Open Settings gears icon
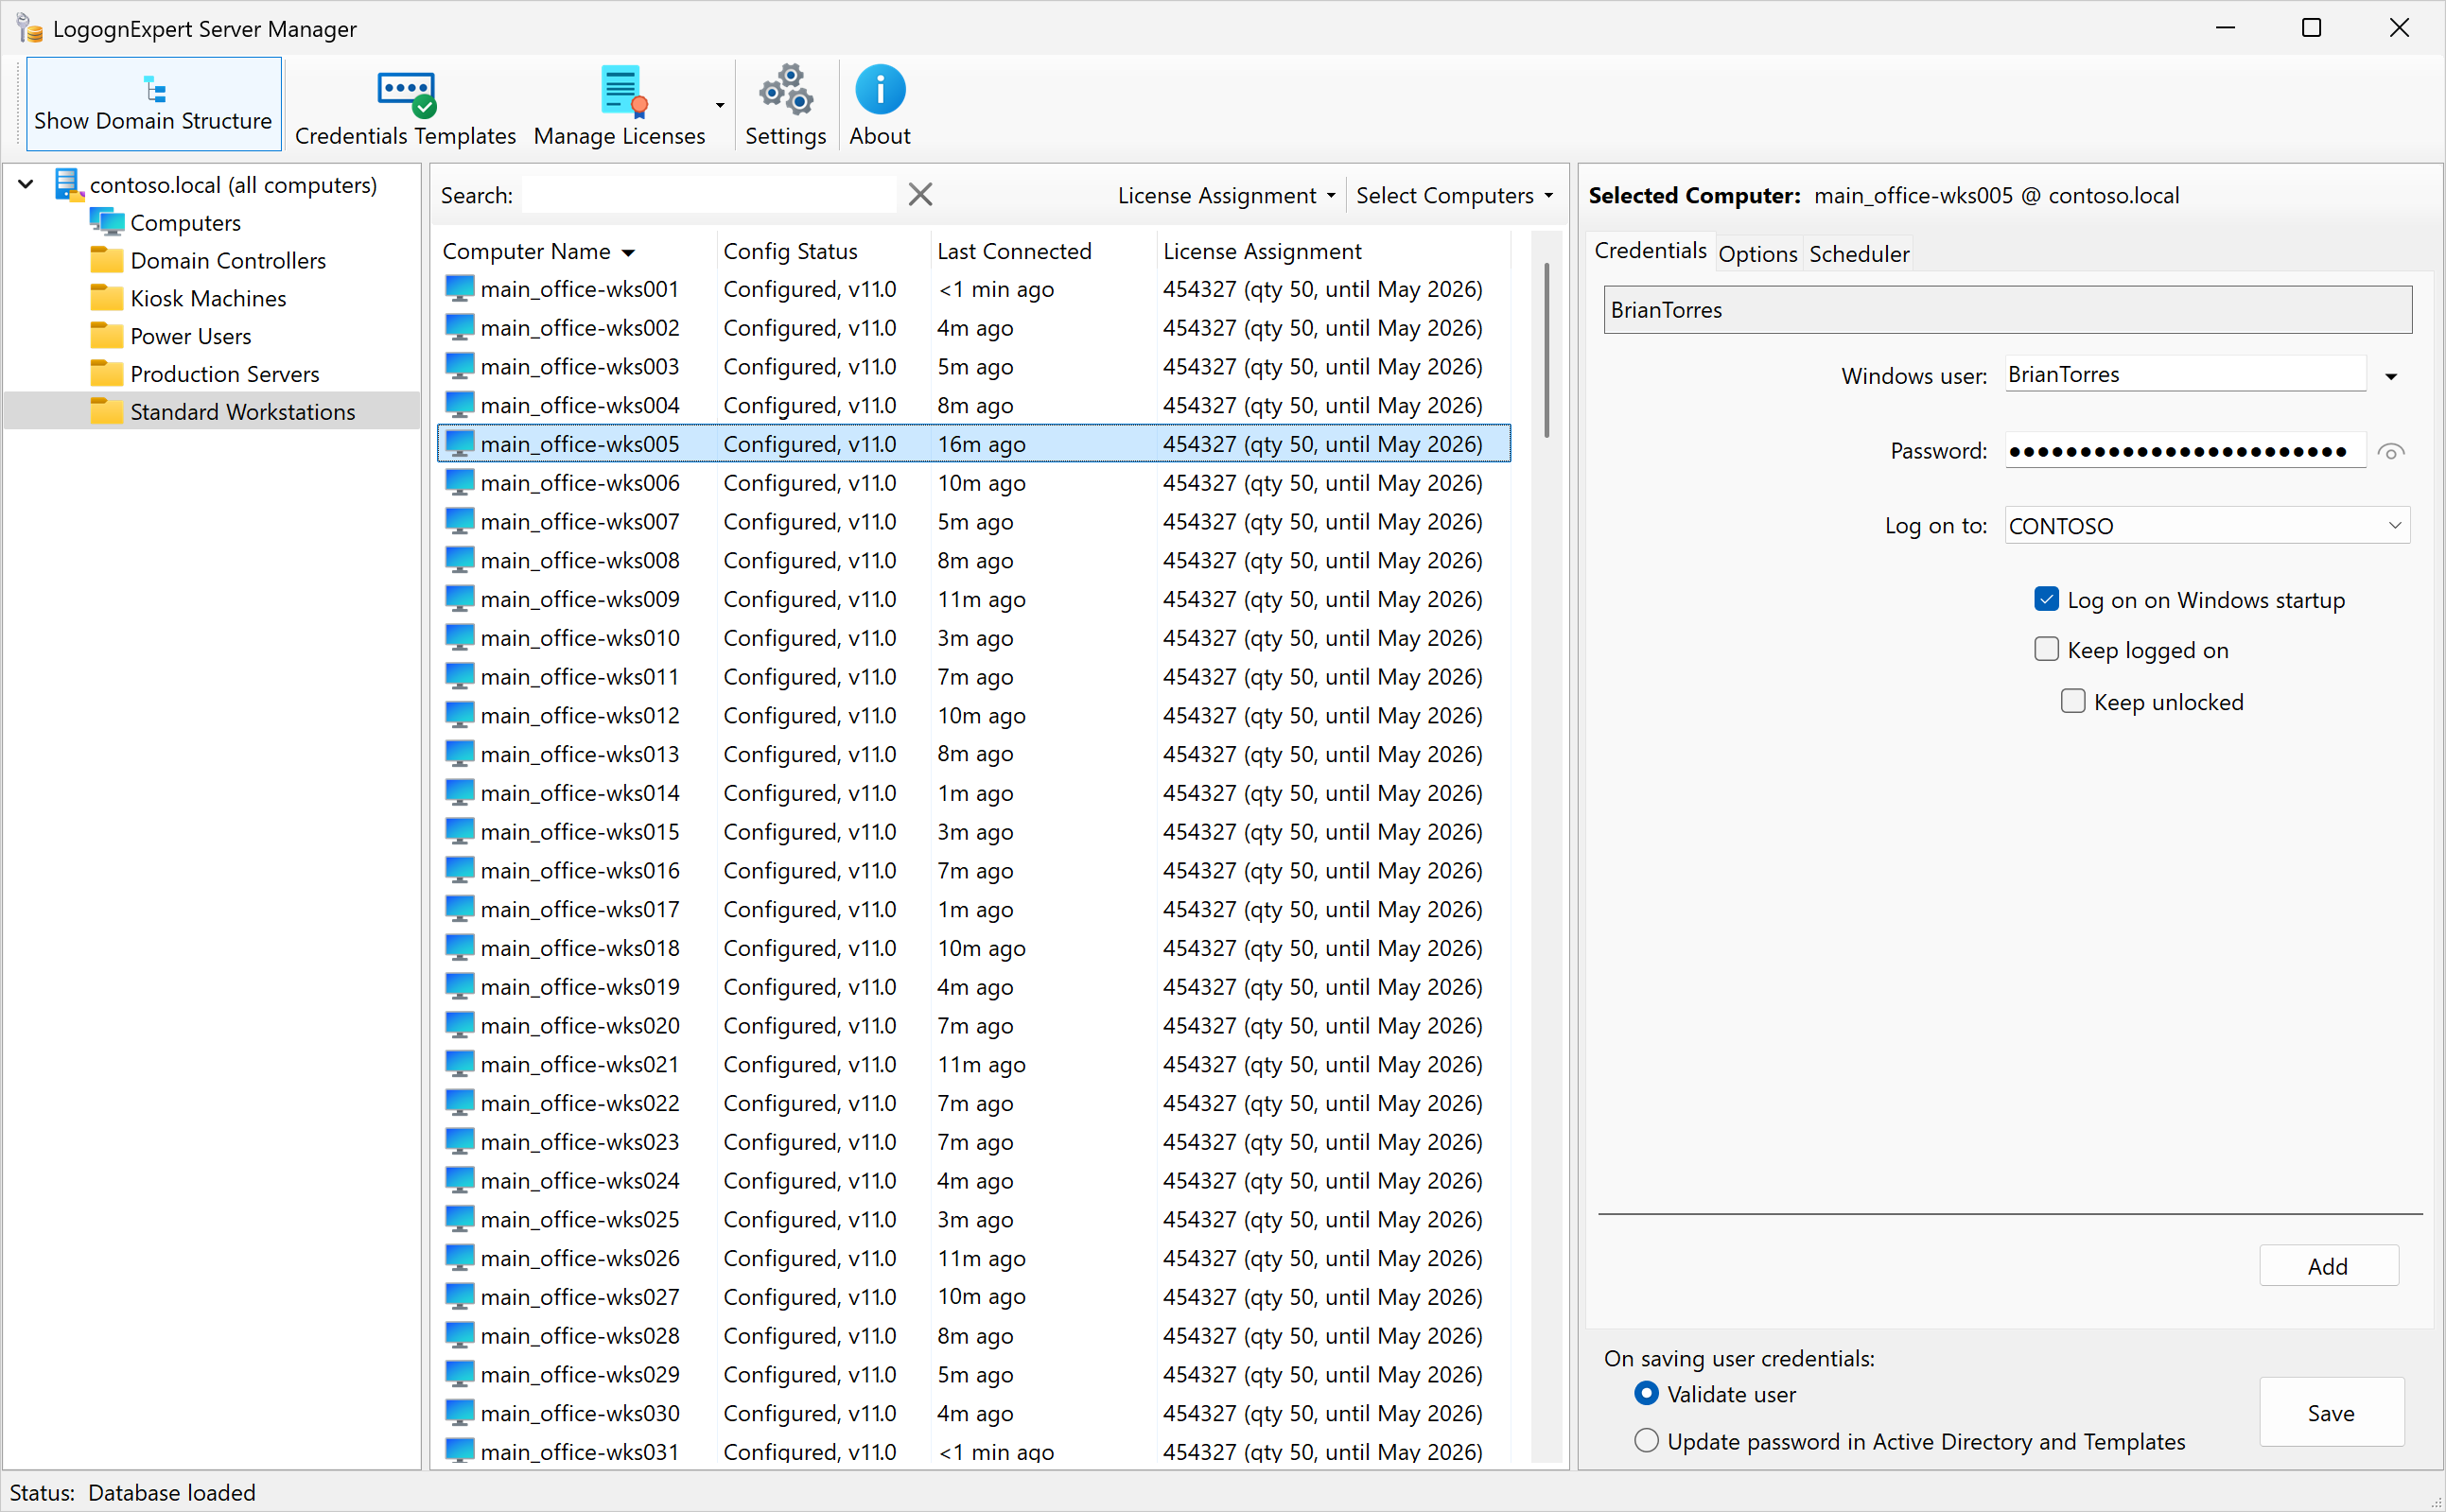The height and width of the screenshot is (1512, 2446). 786,91
